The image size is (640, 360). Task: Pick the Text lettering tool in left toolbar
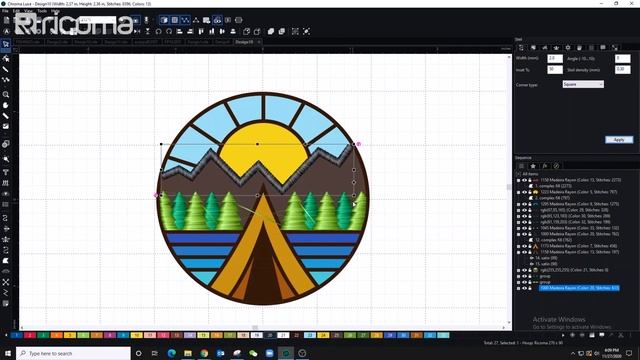(x=6, y=172)
